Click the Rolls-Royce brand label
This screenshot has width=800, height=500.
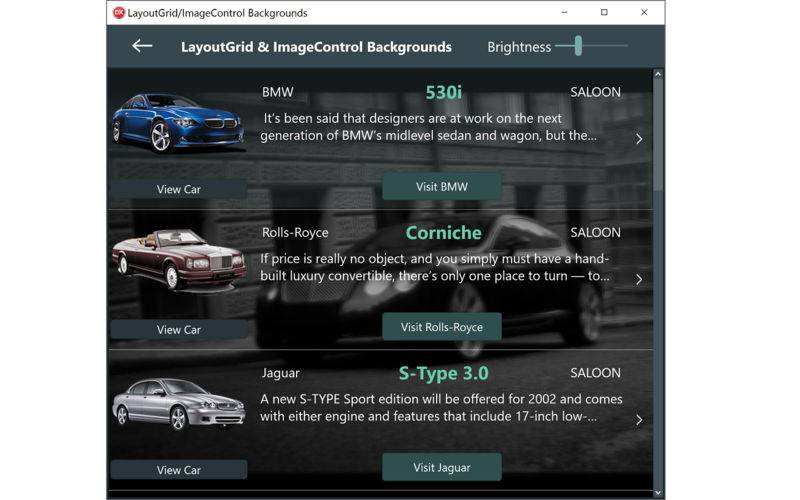[295, 233]
